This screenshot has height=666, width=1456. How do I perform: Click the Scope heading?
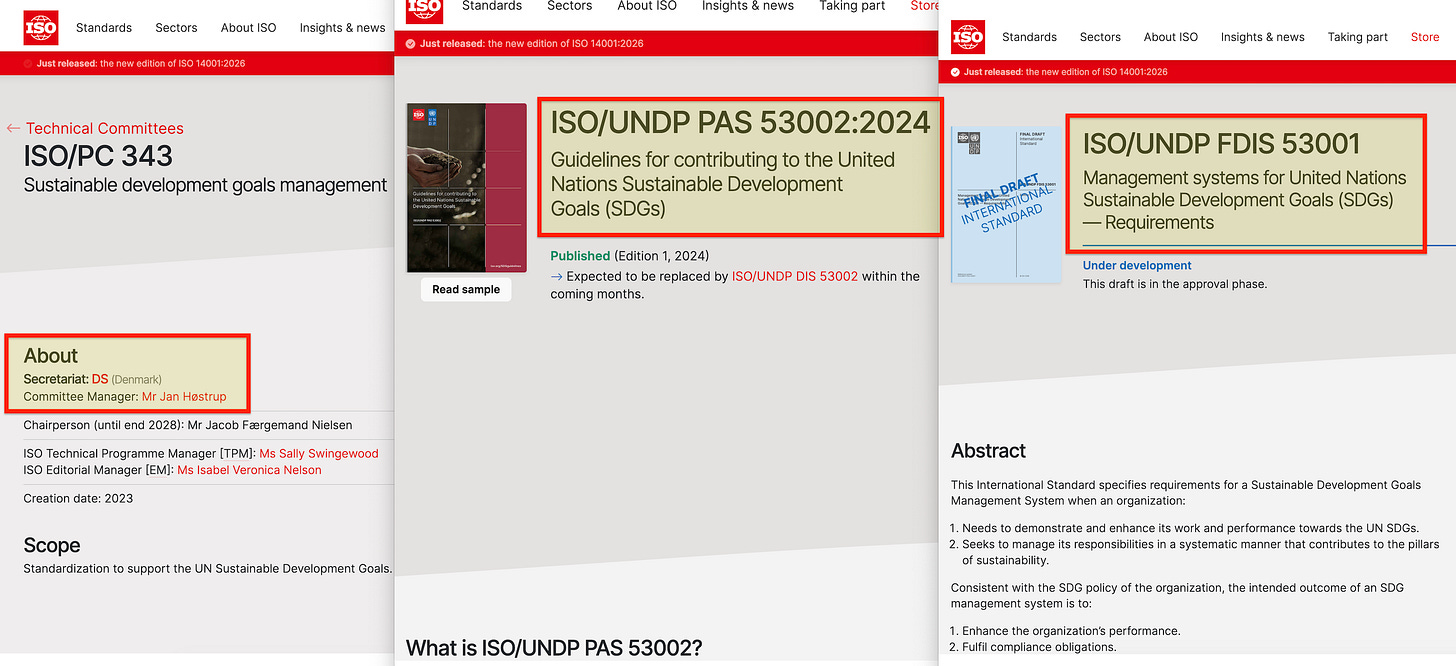(x=52, y=545)
